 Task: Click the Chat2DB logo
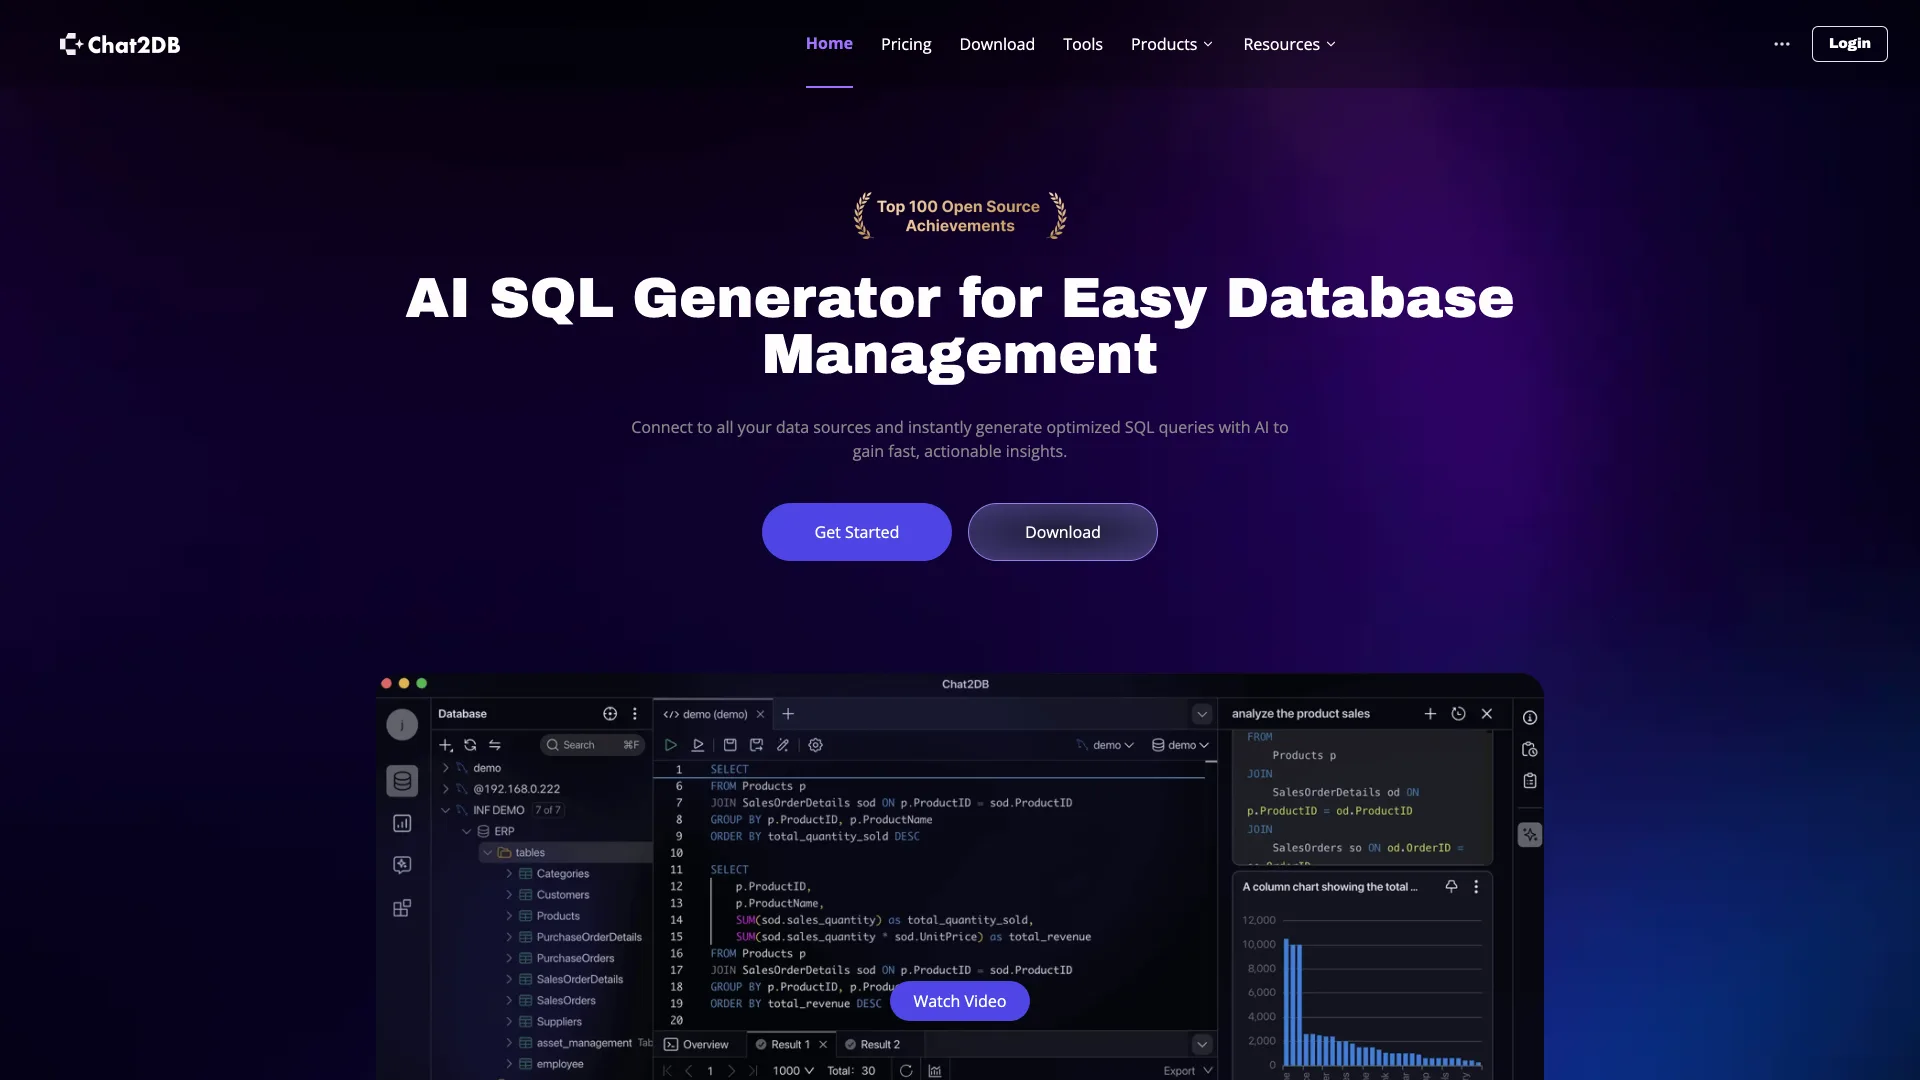tap(120, 44)
